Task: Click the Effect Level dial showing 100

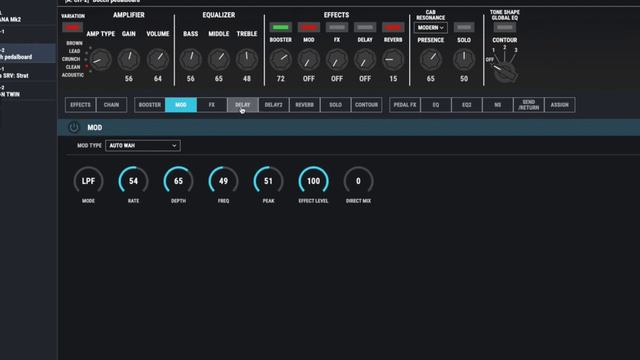Action: 313,181
